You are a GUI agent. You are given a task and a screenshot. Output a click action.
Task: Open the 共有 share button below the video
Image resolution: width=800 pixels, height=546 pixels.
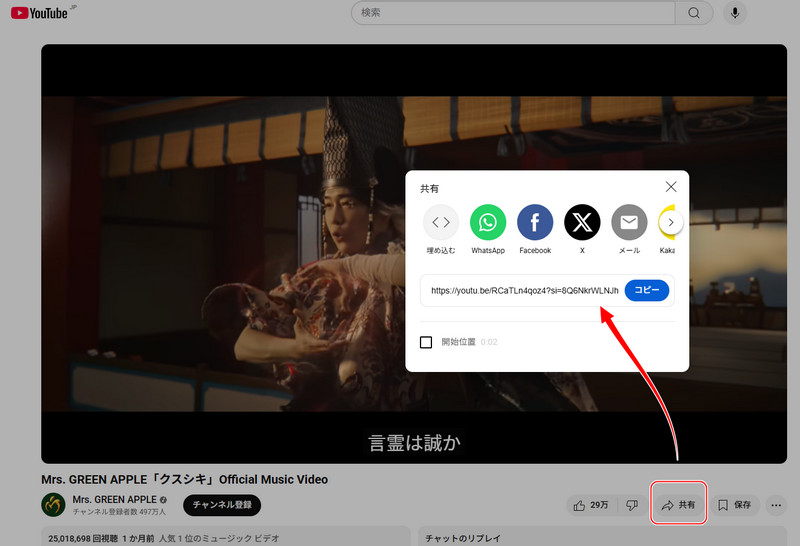tap(679, 505)
